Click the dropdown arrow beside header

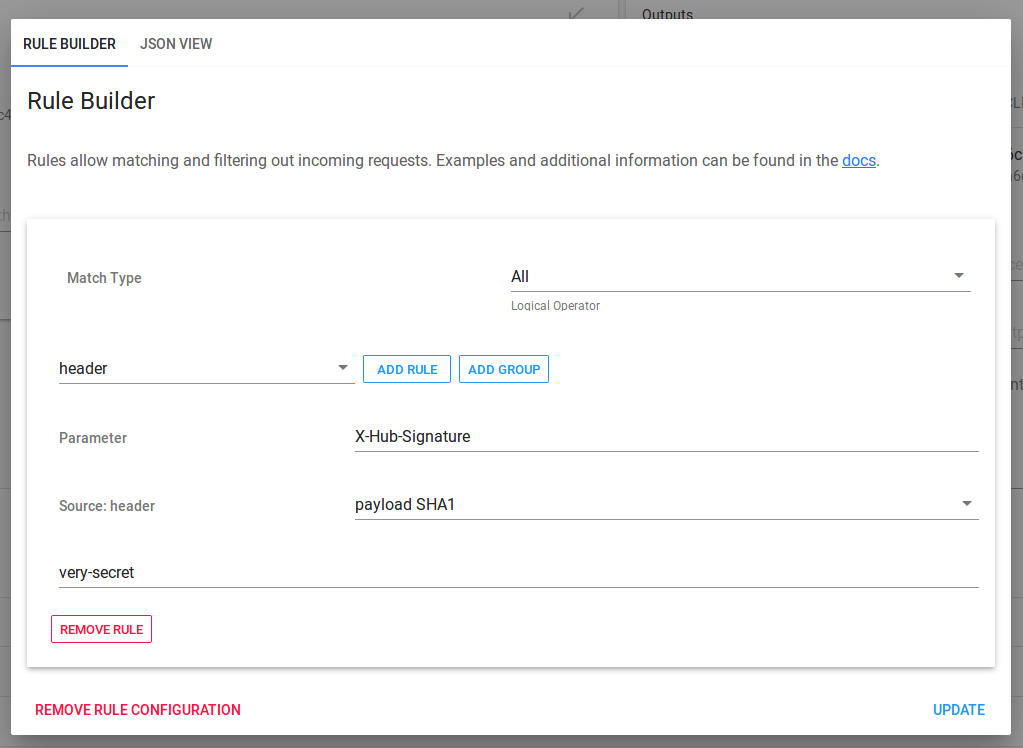[343, 368]
